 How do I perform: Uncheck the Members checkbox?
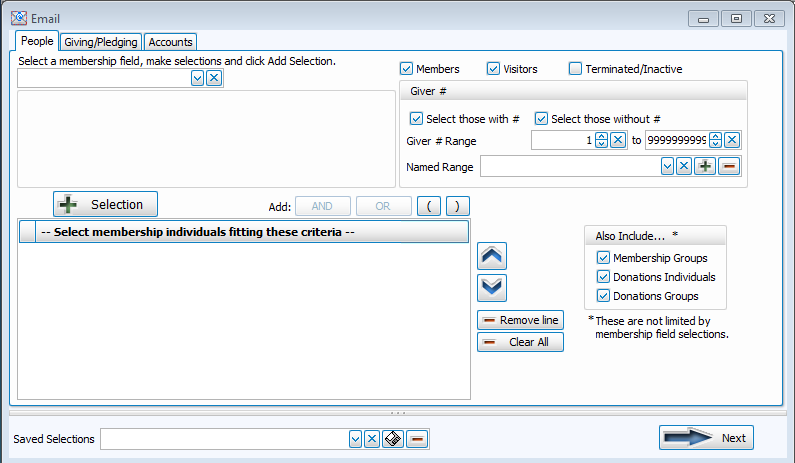407,69
